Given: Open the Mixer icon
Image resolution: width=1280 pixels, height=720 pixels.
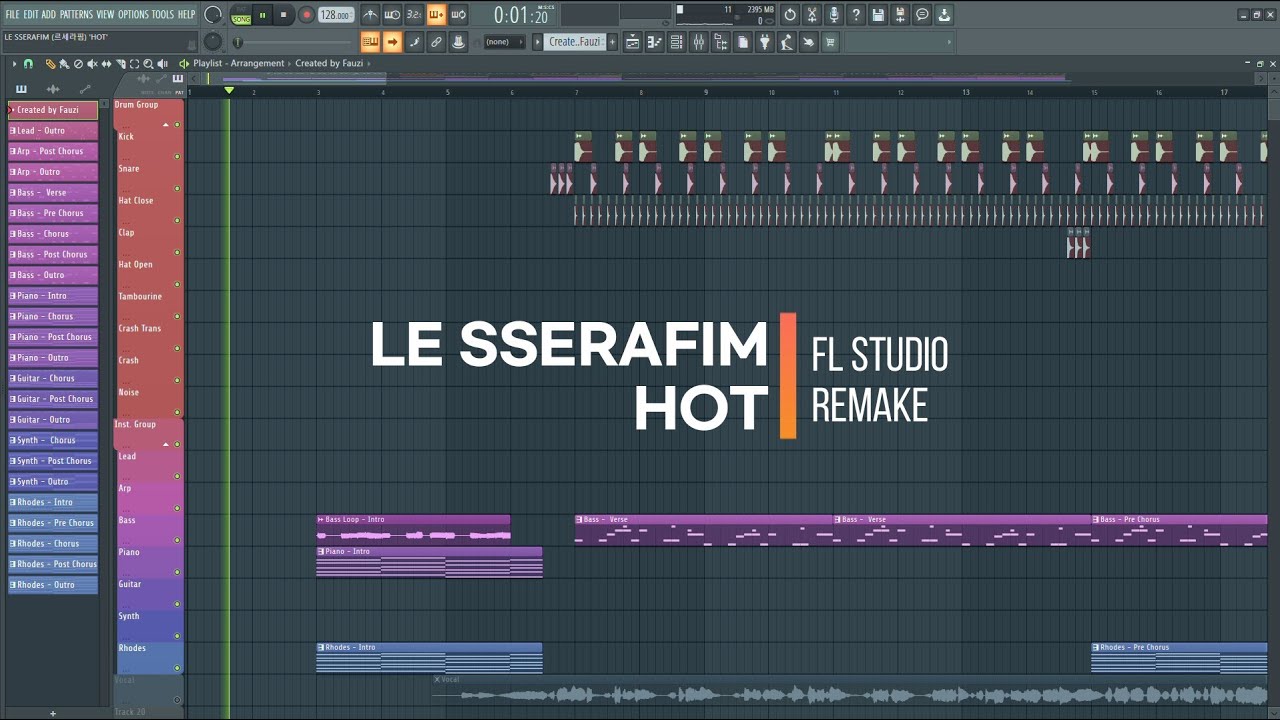Looking at the screenshot, I should [699, 42].
